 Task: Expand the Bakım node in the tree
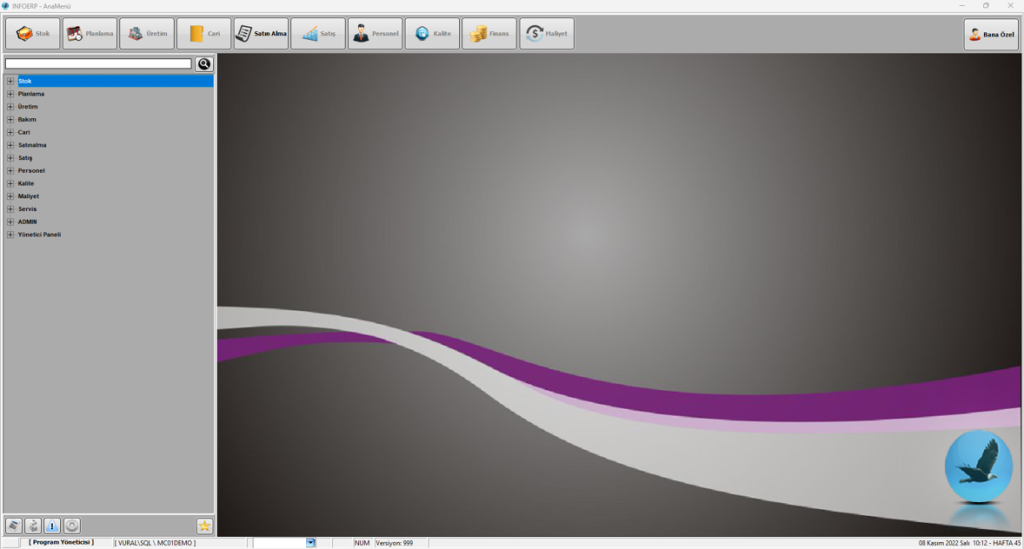pyautogui.click(x=10, y=119)
